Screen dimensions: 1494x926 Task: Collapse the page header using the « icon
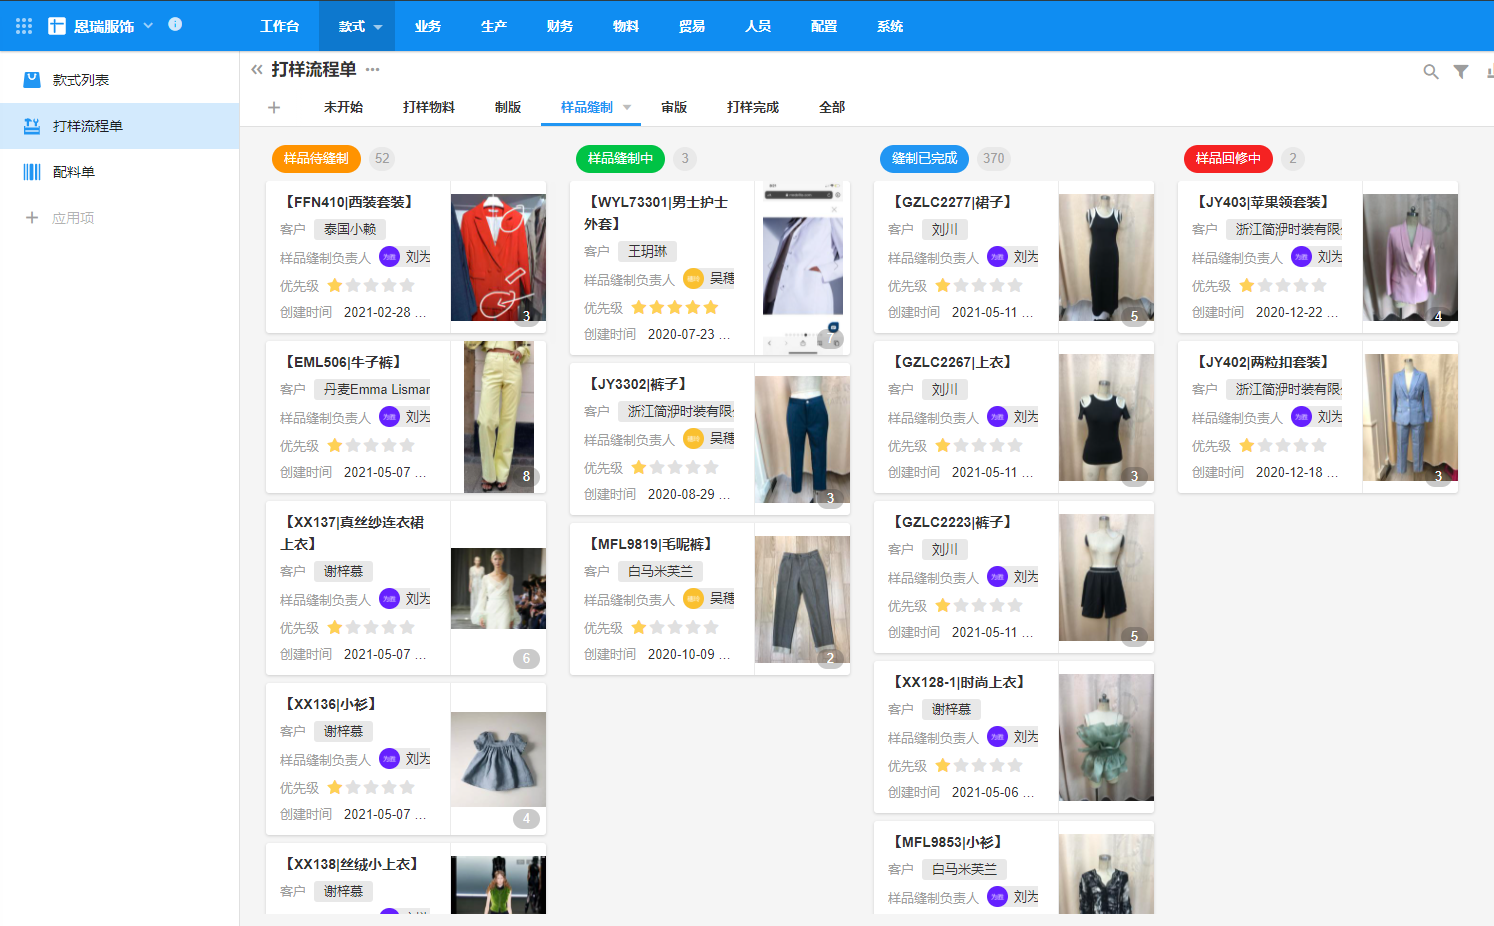[256, 69]
